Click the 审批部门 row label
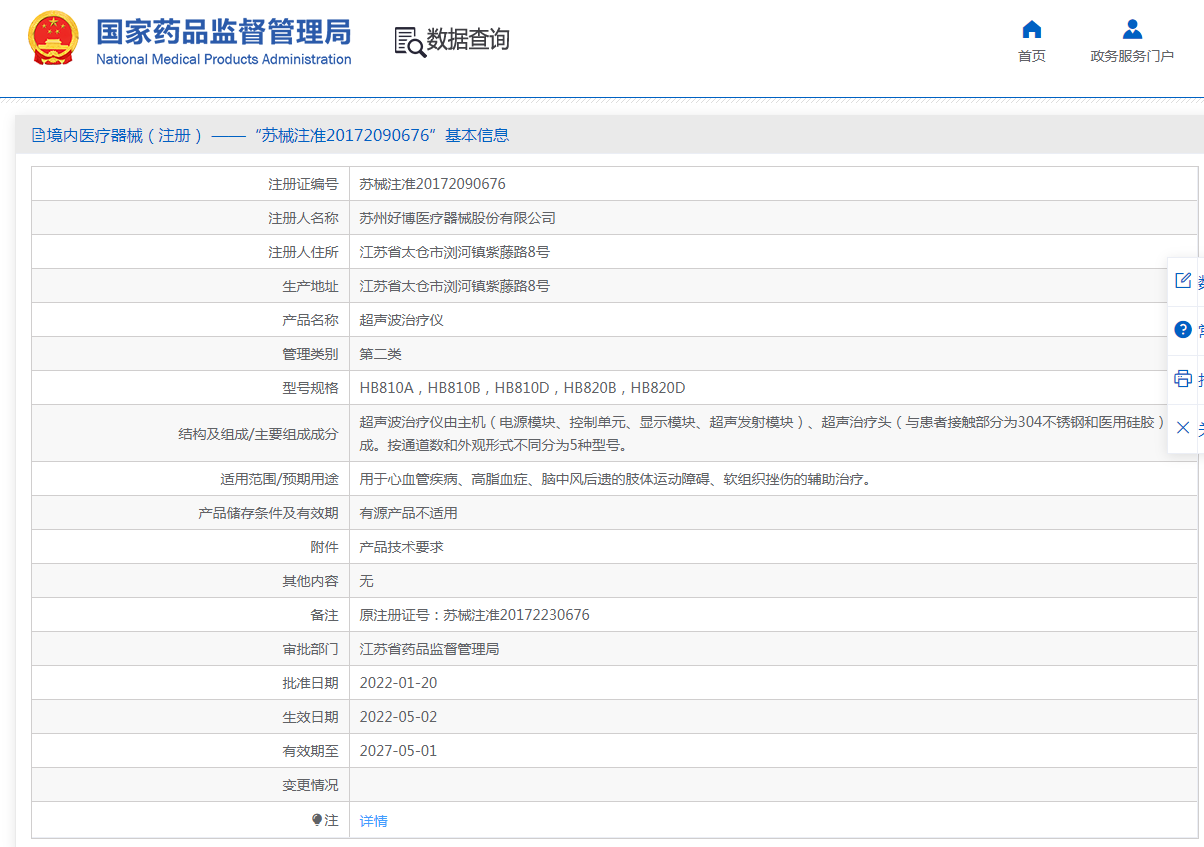This screenshot has width=1204, height=847. click(x=310, y=649)
